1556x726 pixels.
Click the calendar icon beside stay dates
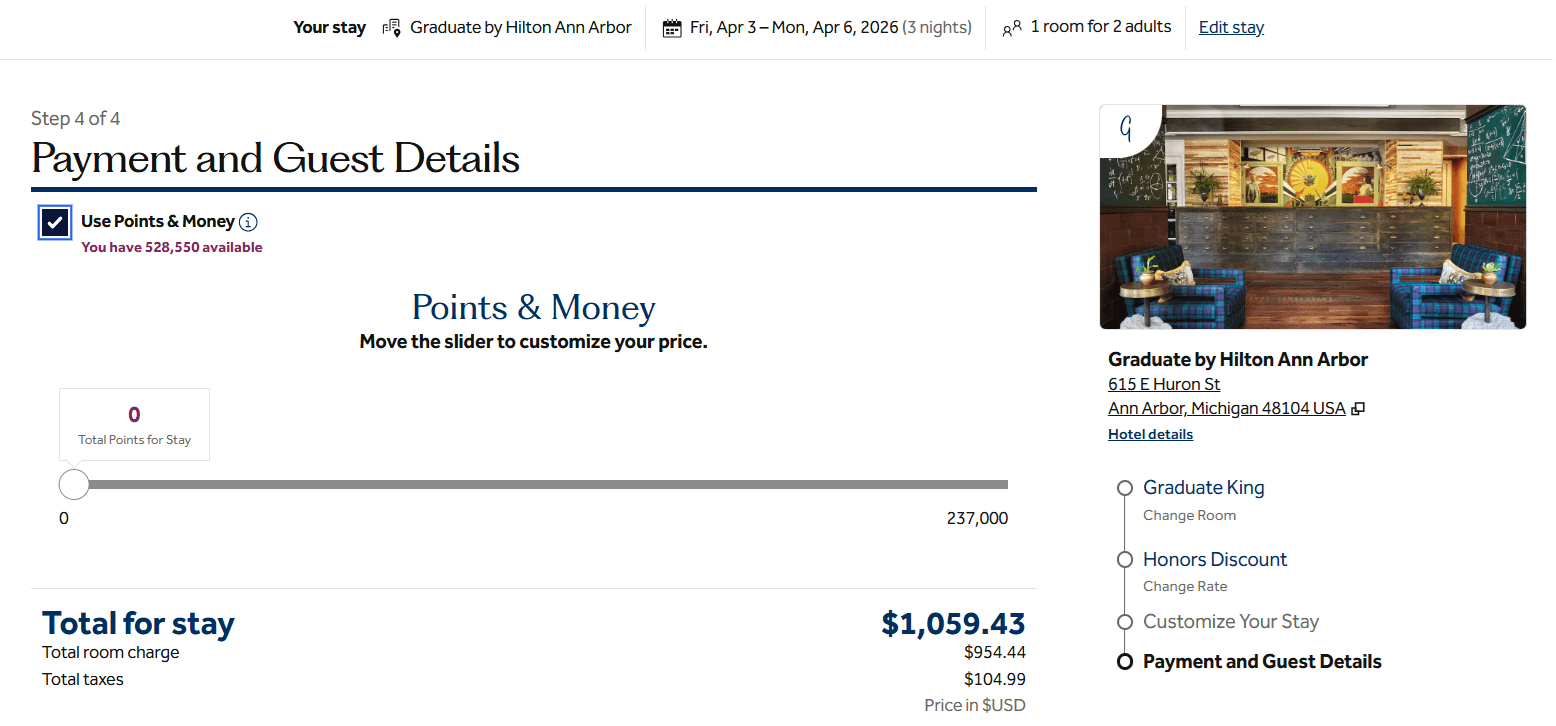click(x=672, y=28)
